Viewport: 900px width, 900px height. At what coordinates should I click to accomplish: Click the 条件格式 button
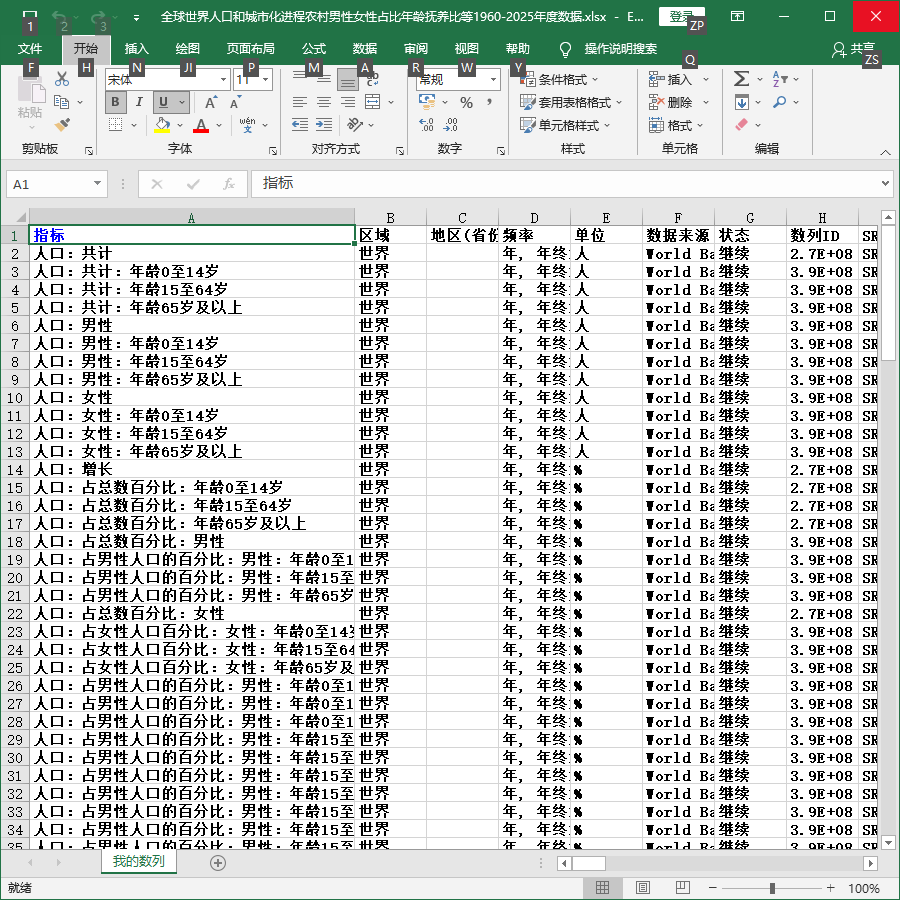(560, 79)
